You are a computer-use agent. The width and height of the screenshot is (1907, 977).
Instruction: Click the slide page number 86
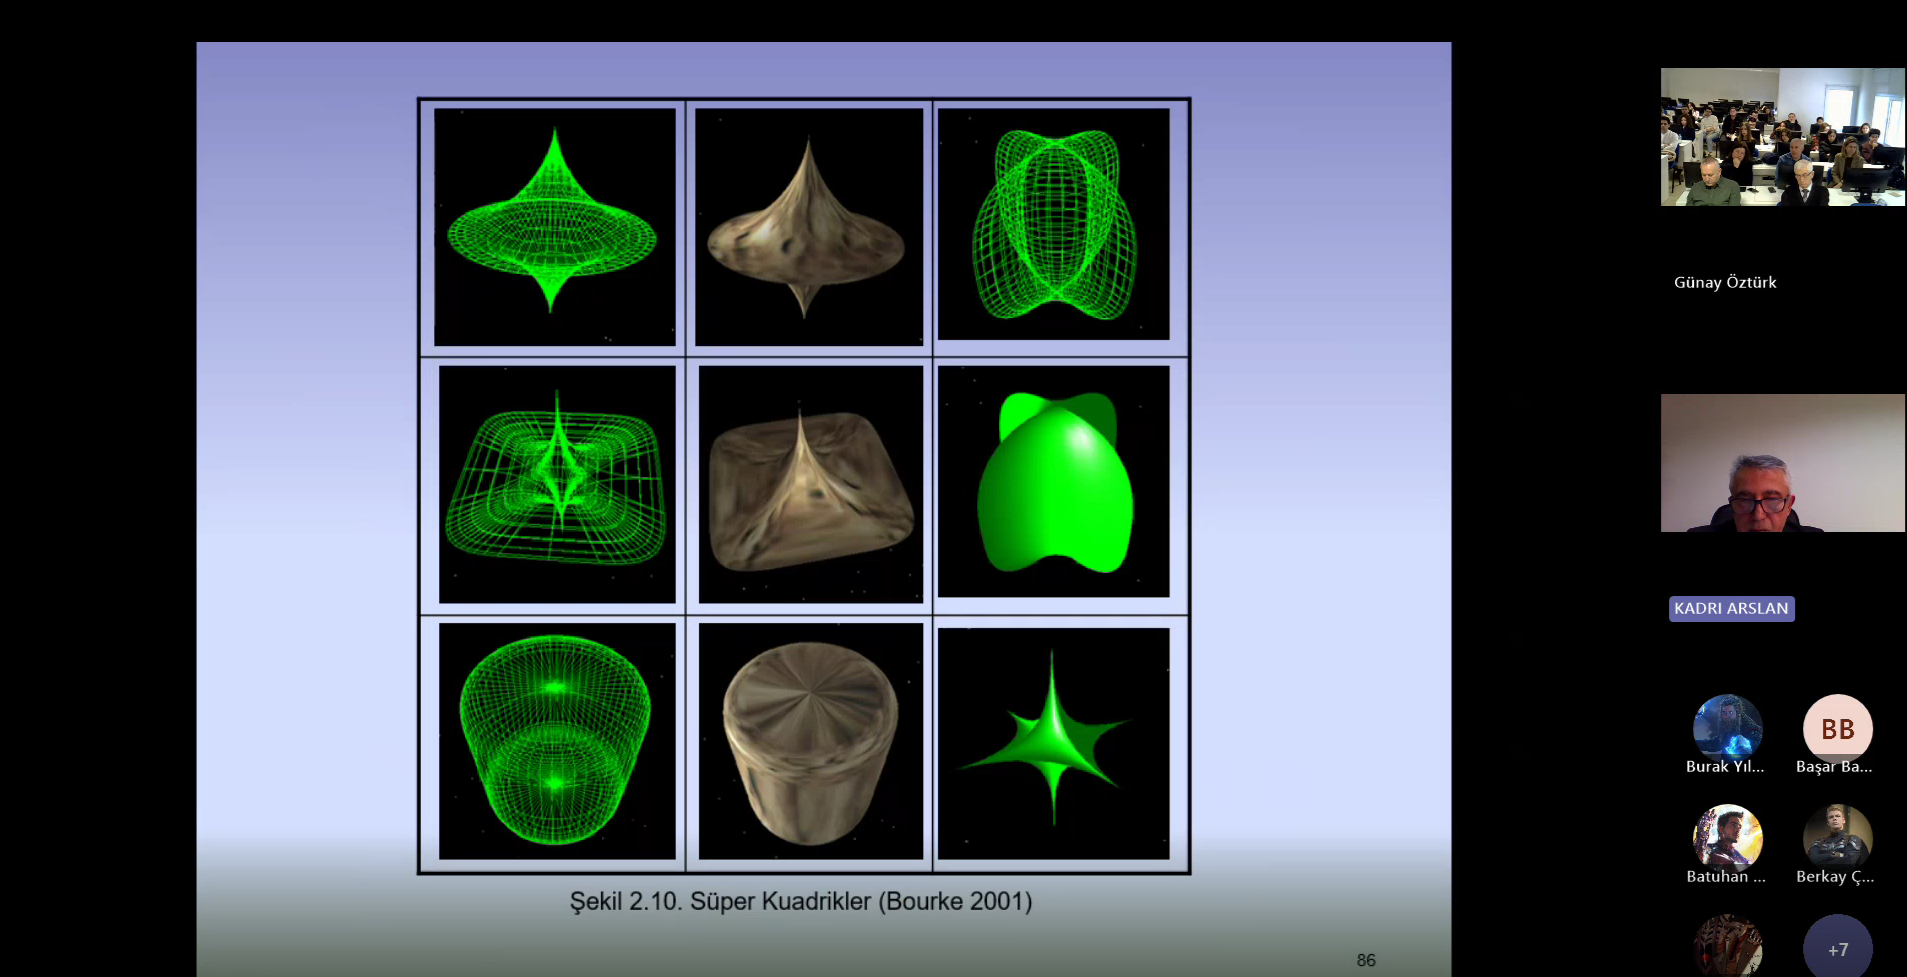pyautogui.click(x=1366, y=960)
